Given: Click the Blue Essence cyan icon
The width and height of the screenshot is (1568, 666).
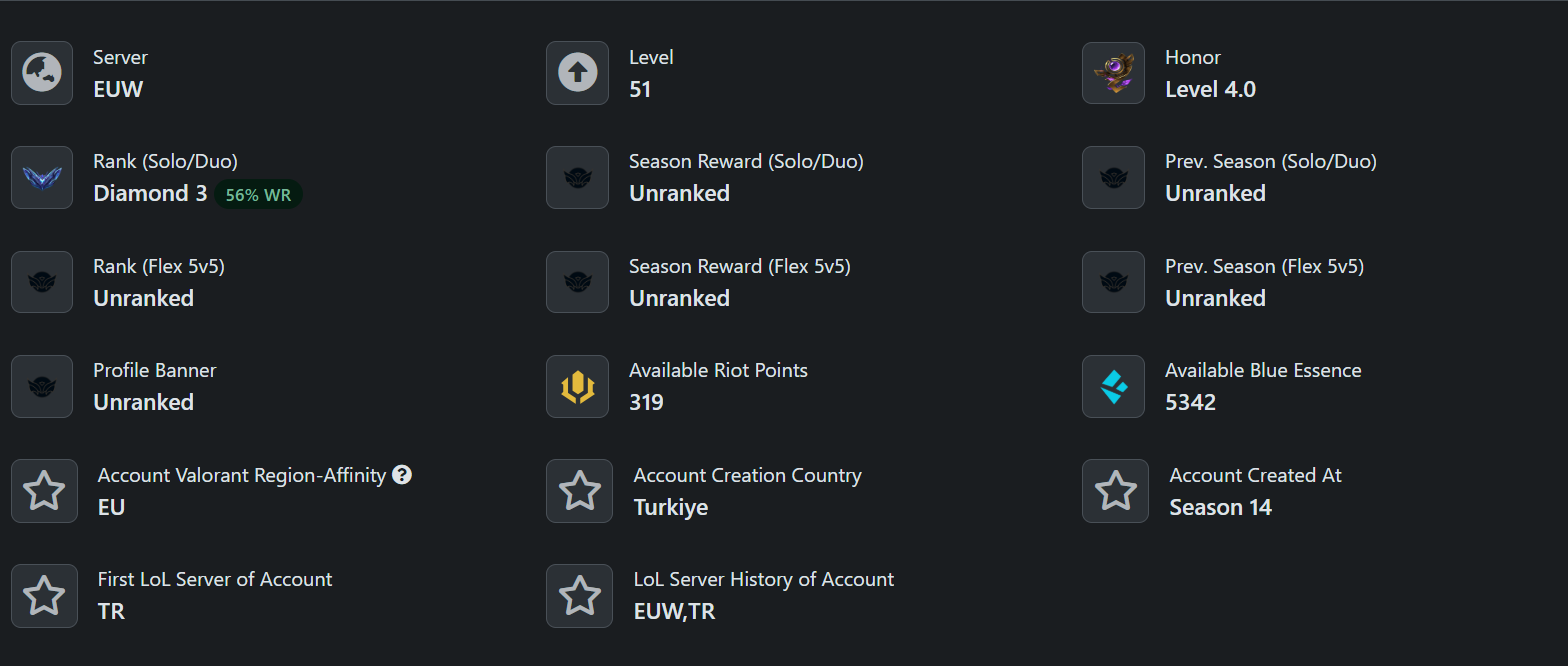Looking at the screenshot, I should click(x=1113, y=386).
